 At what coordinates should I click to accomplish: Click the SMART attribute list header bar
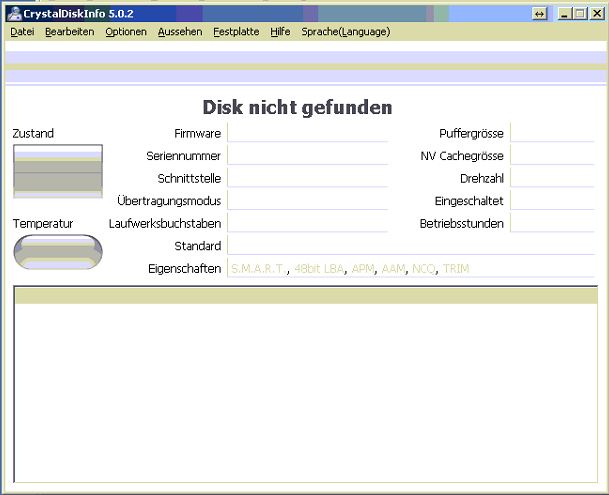305,295
